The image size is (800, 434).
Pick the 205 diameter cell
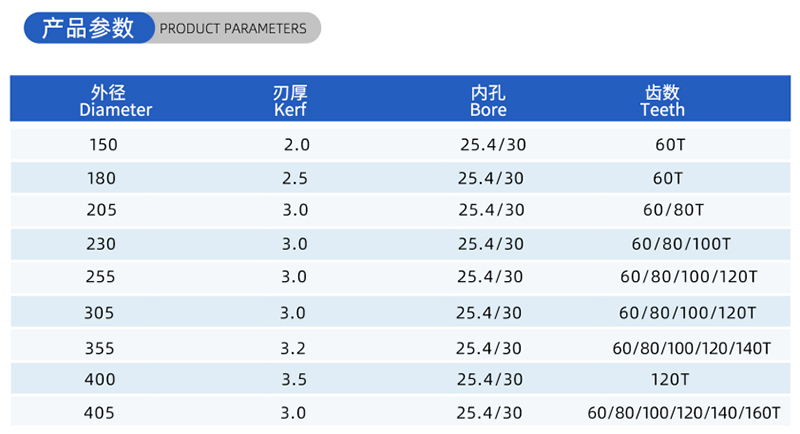[x=103, y=210]
